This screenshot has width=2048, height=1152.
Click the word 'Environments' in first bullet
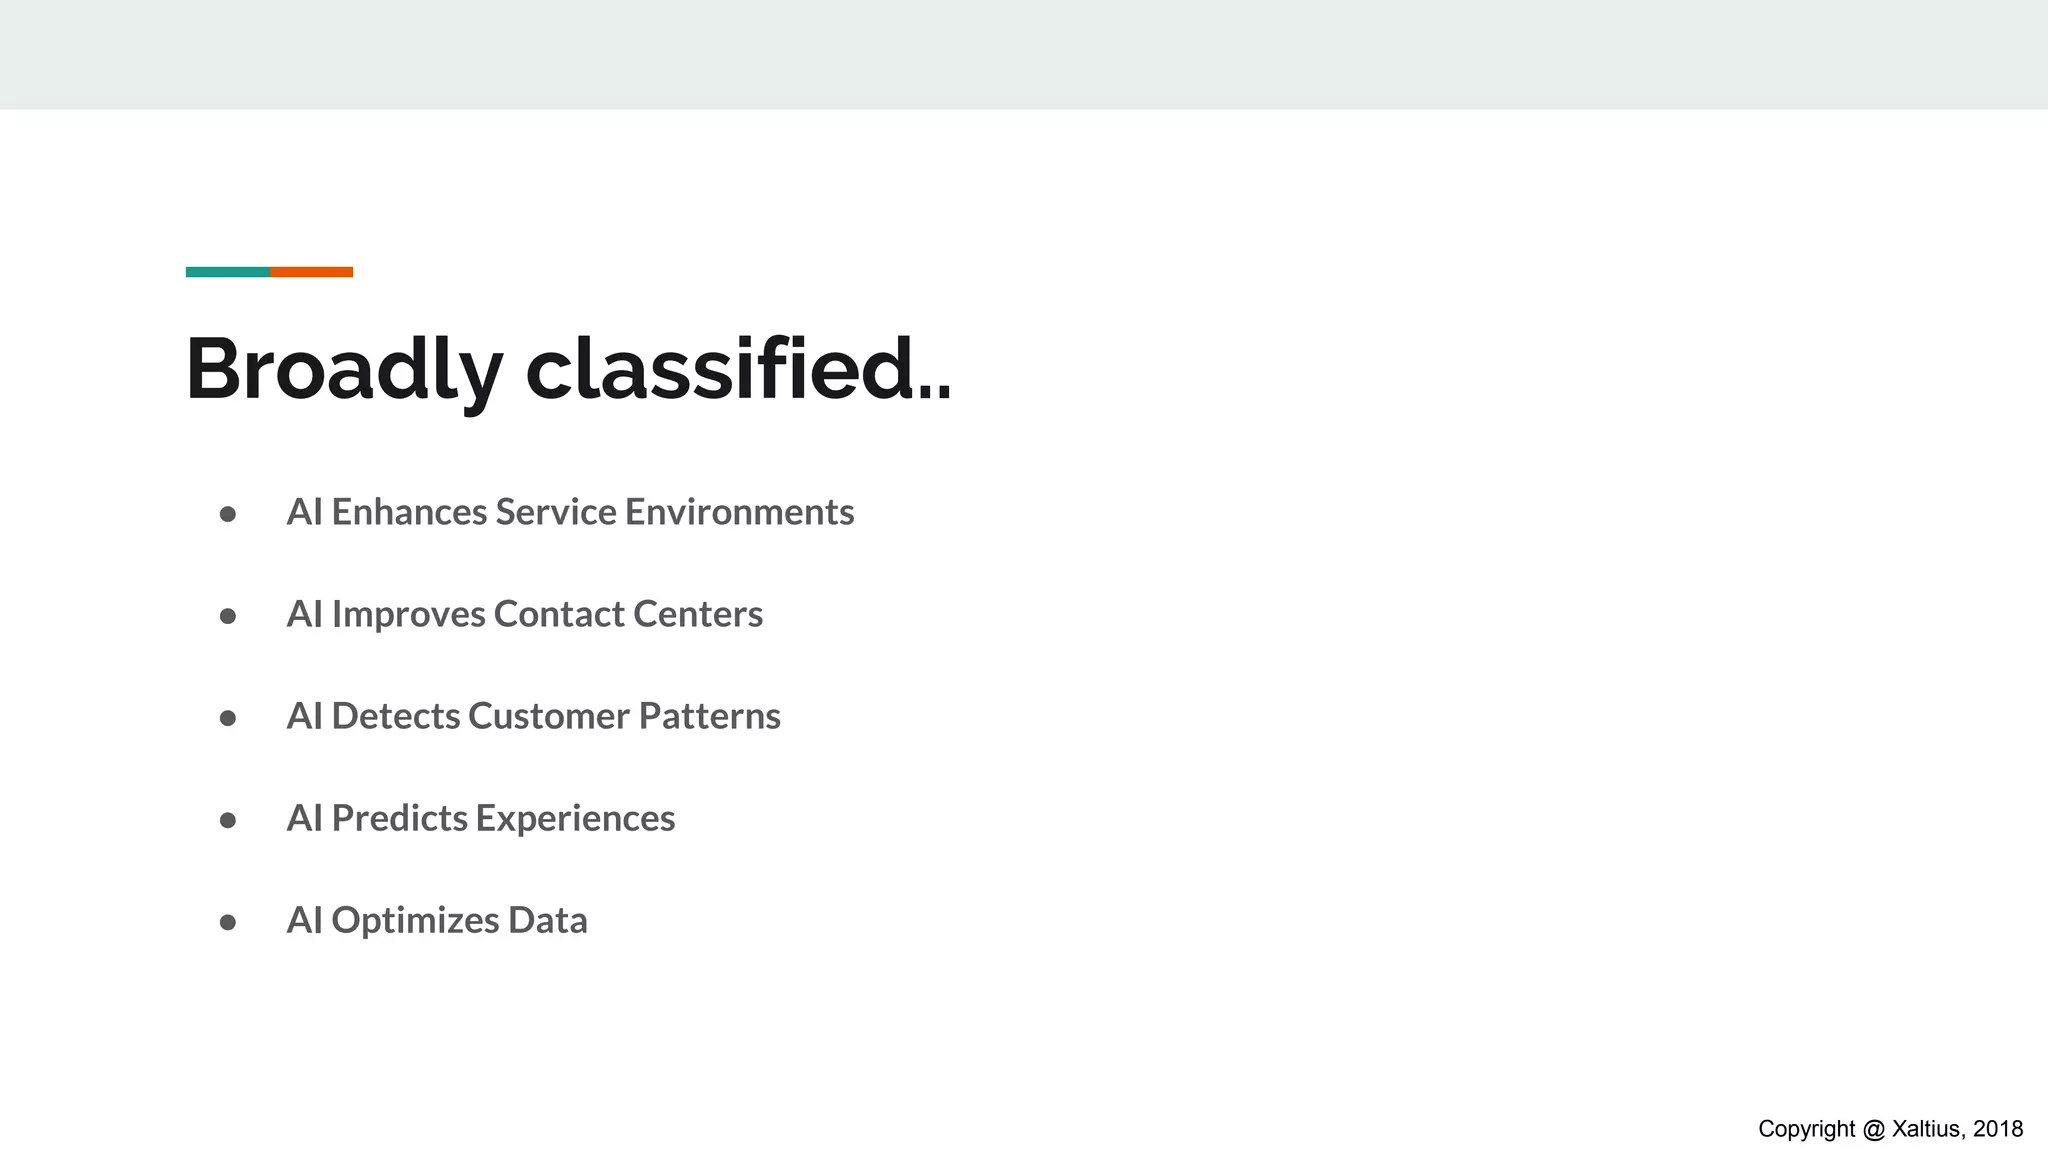pyautogui.click(x=739, y=512)
